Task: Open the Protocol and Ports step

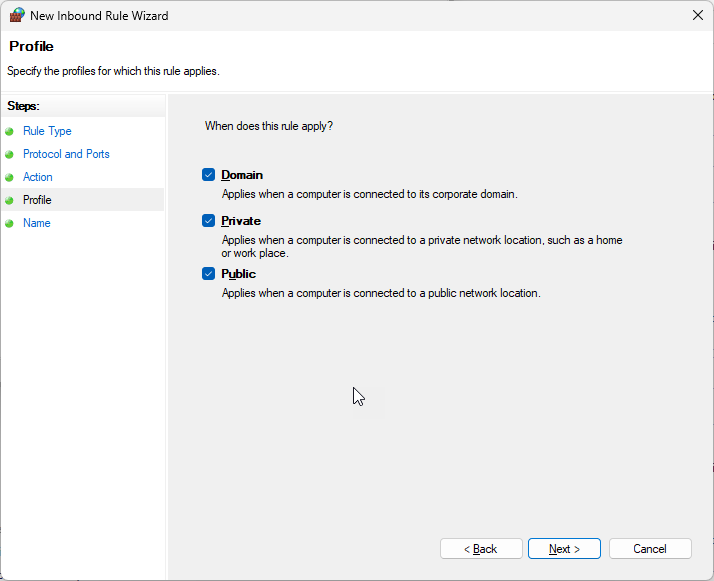Action: click(x=66, y=154)
